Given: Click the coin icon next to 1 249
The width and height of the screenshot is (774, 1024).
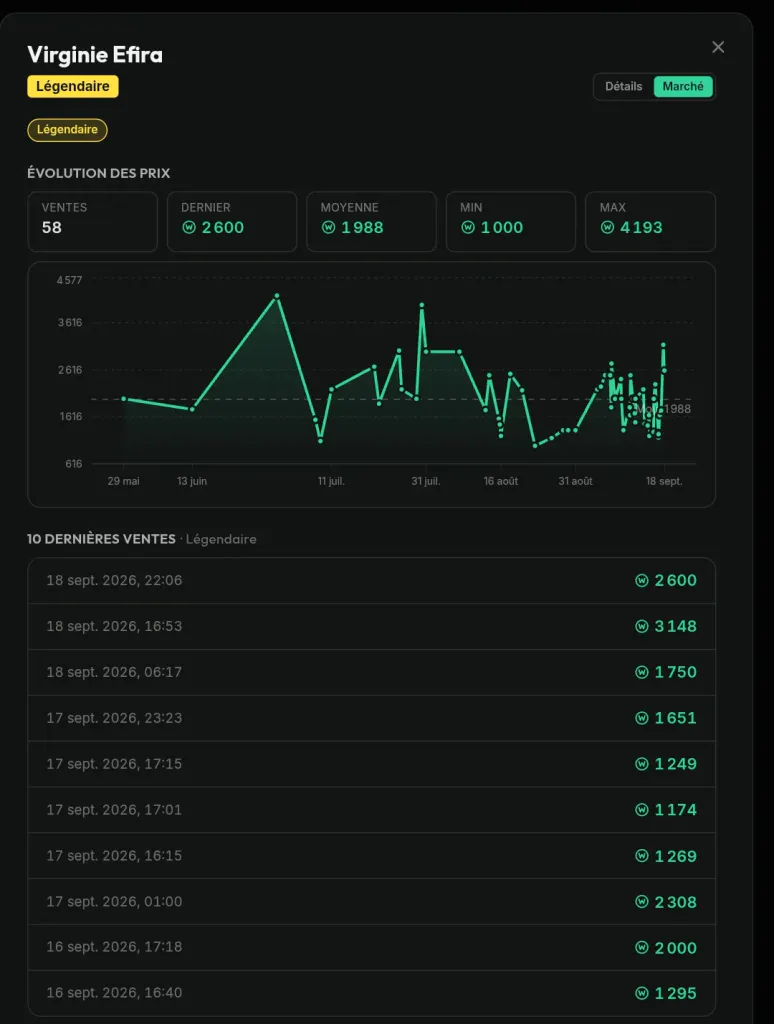Looking at the screenshot, I should pyautogui.click(x=641, y=763).
